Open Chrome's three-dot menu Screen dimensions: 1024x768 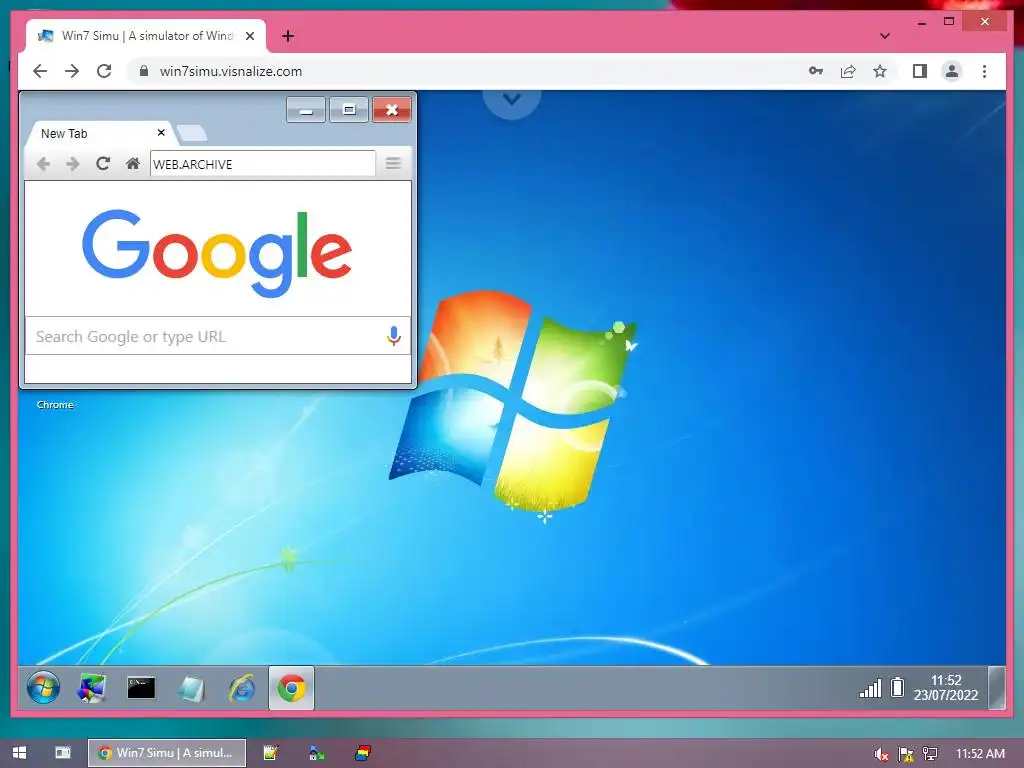984,71
